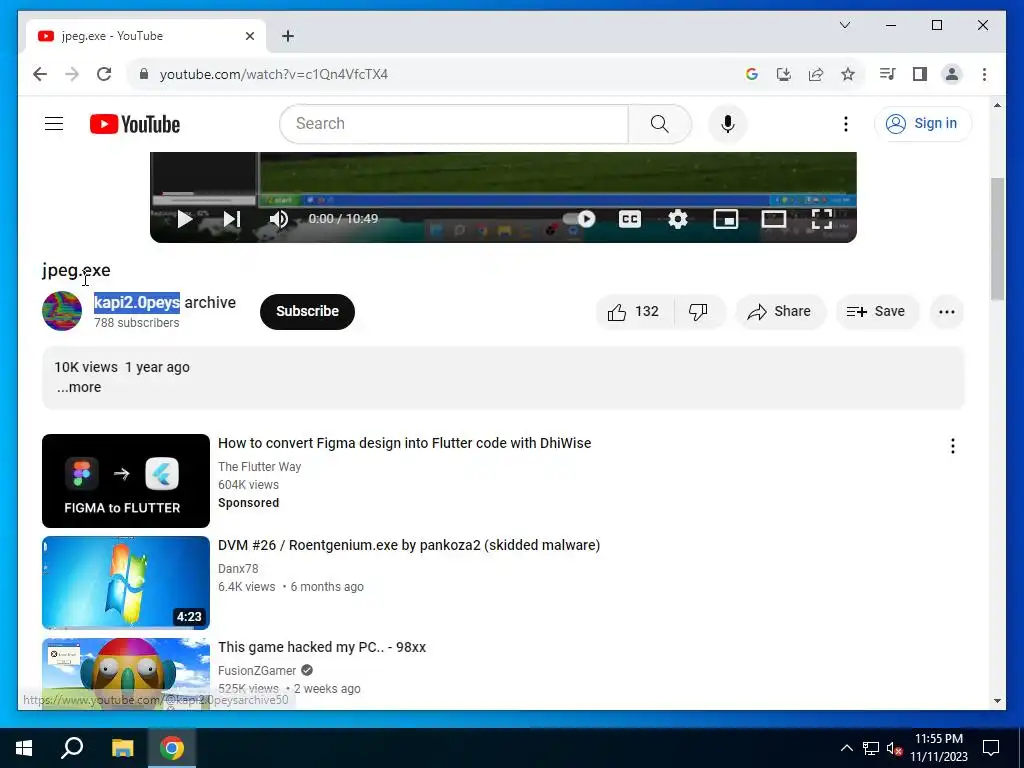Open Google icon in address bar
Viewport: 1024px width, 768px height.
tap(752, 74)
